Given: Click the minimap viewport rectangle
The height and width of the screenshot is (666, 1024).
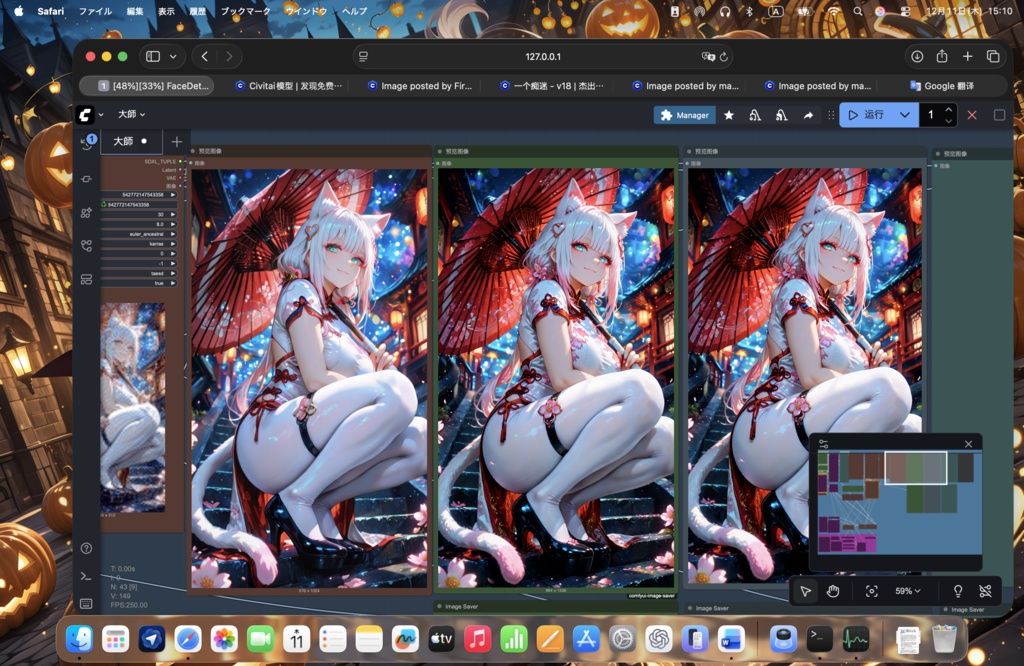Looking at the screenshot, I should (916, 468).
